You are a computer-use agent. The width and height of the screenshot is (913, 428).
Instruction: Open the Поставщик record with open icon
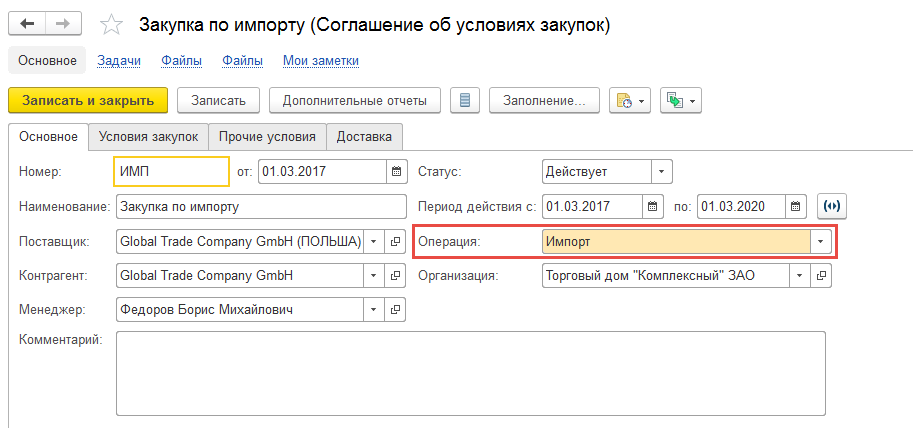pos(395,241)
